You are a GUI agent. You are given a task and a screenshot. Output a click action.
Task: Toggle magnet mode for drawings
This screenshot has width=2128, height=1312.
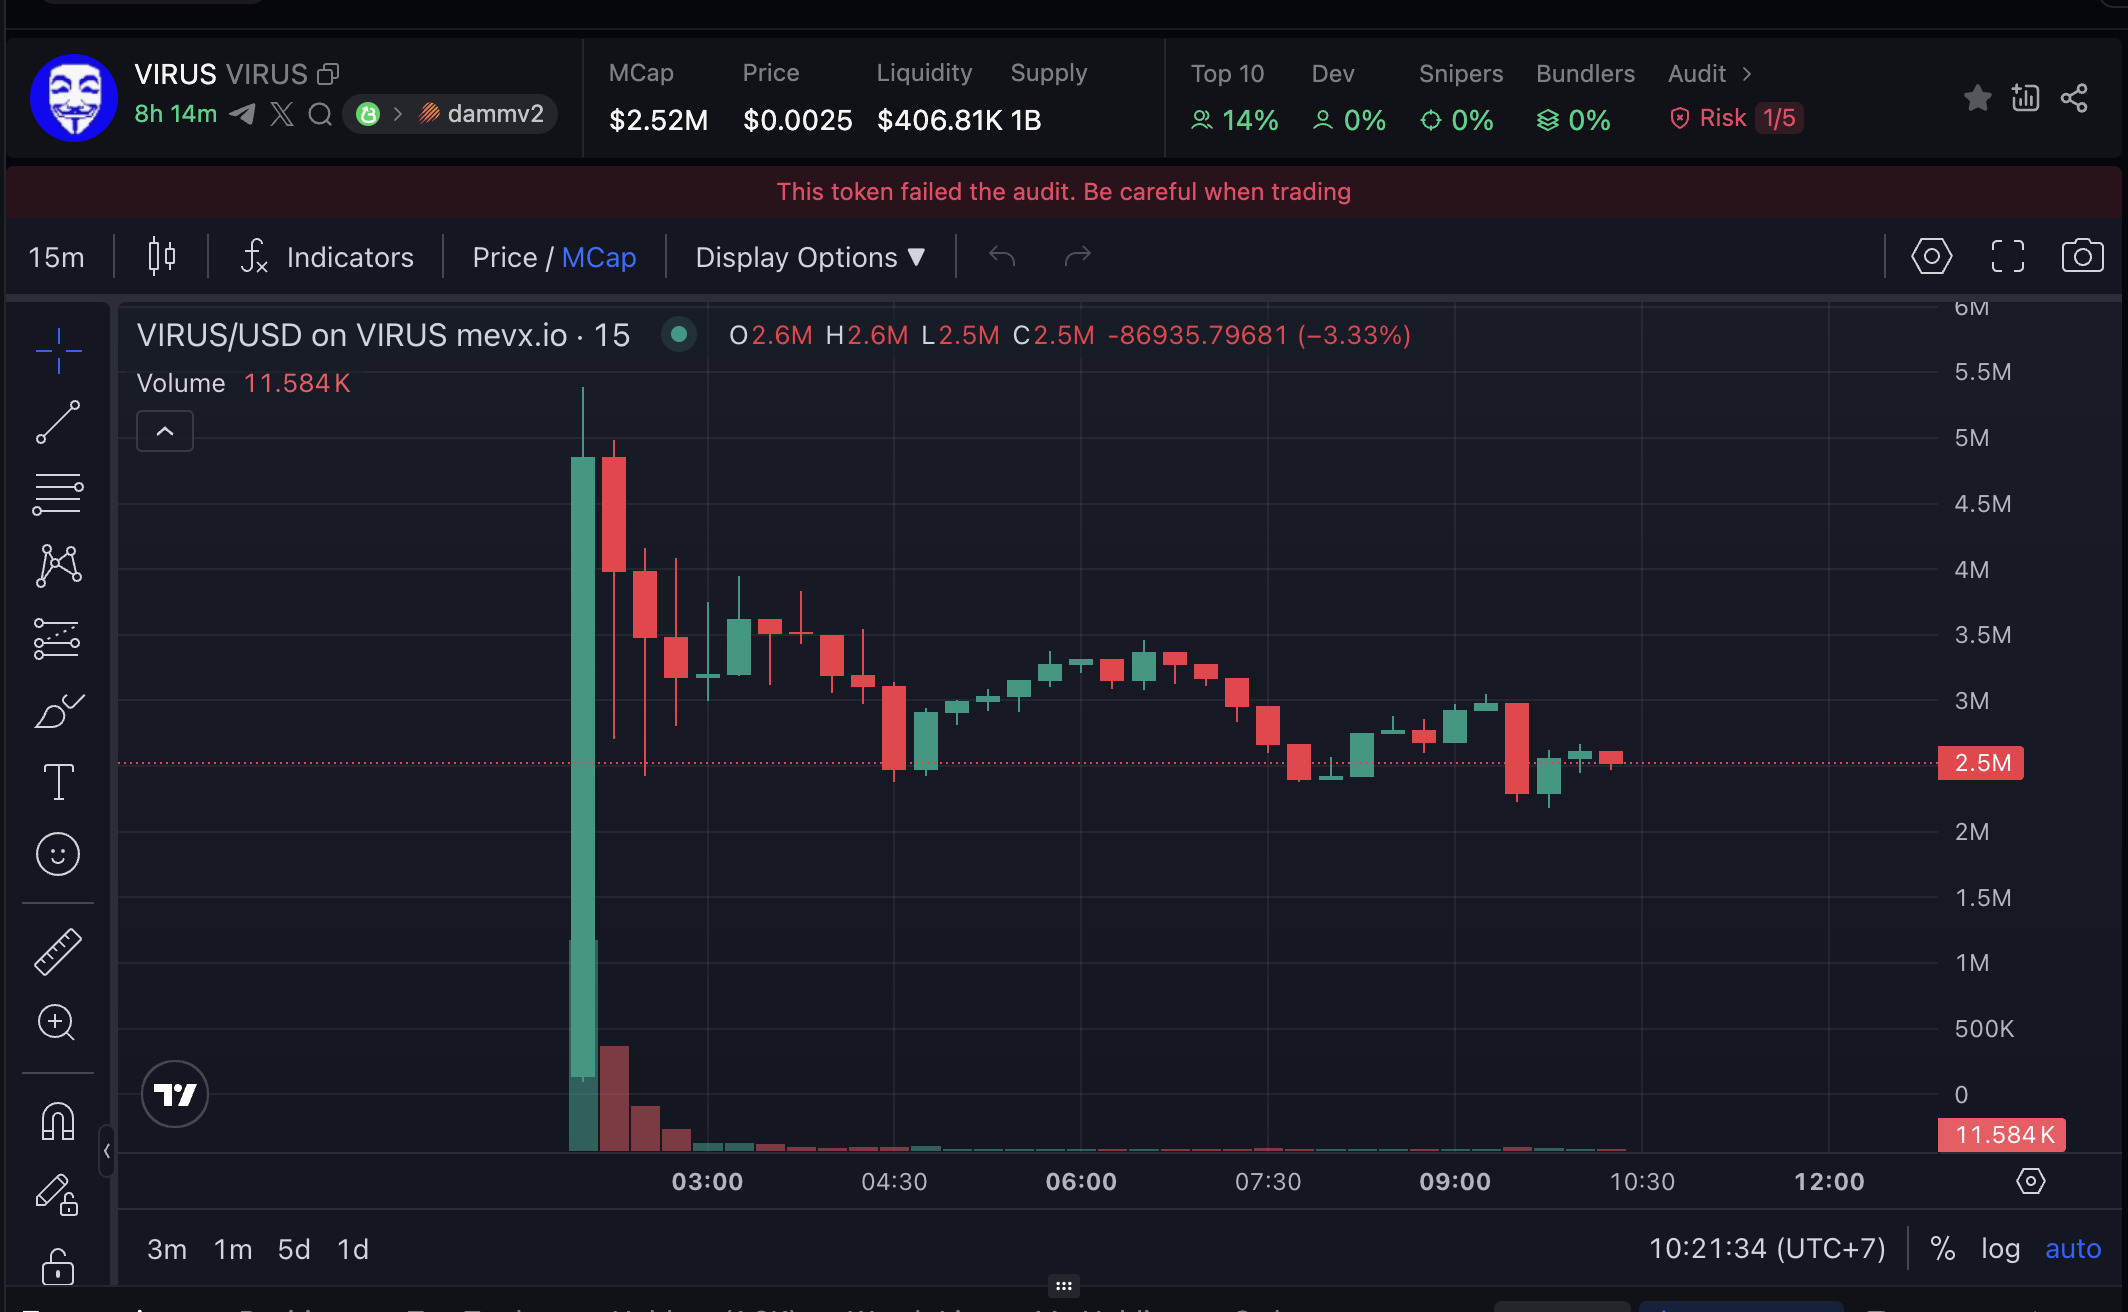(x=58, y=1121)
